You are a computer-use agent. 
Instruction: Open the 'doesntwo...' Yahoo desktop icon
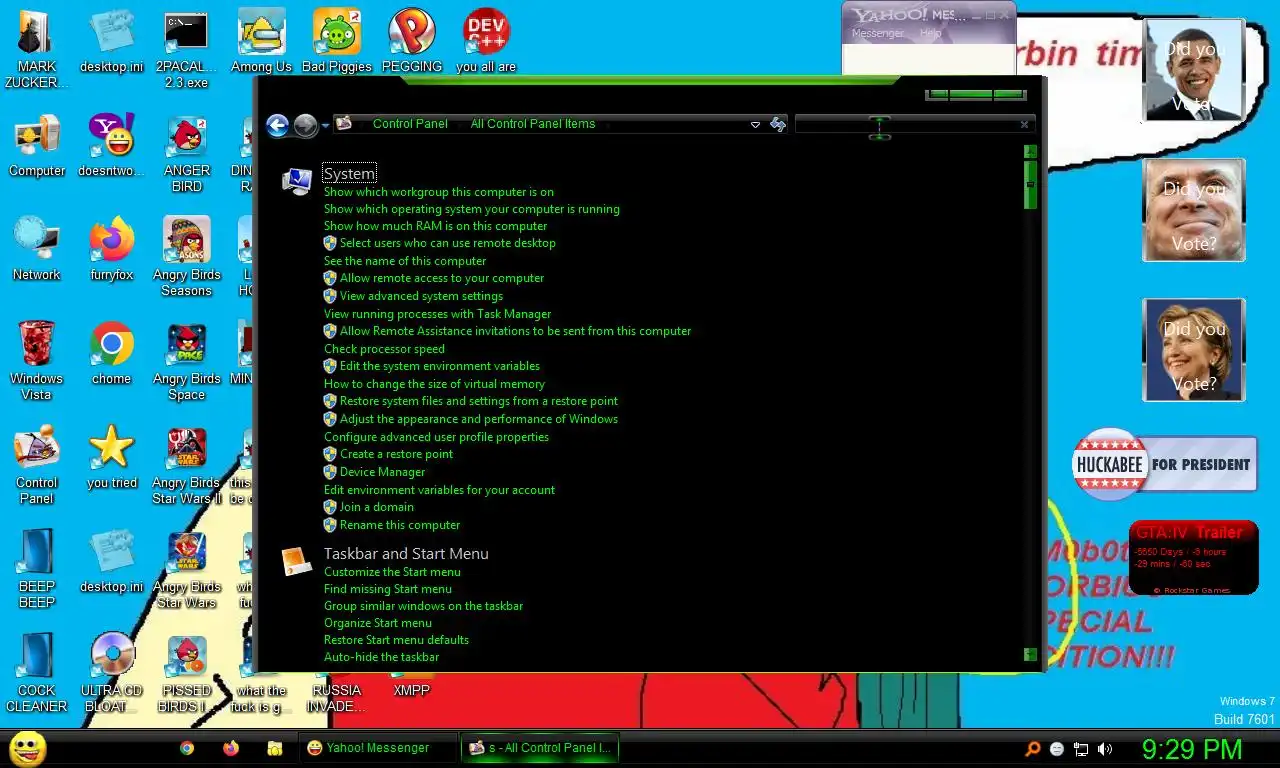[111, 146]
